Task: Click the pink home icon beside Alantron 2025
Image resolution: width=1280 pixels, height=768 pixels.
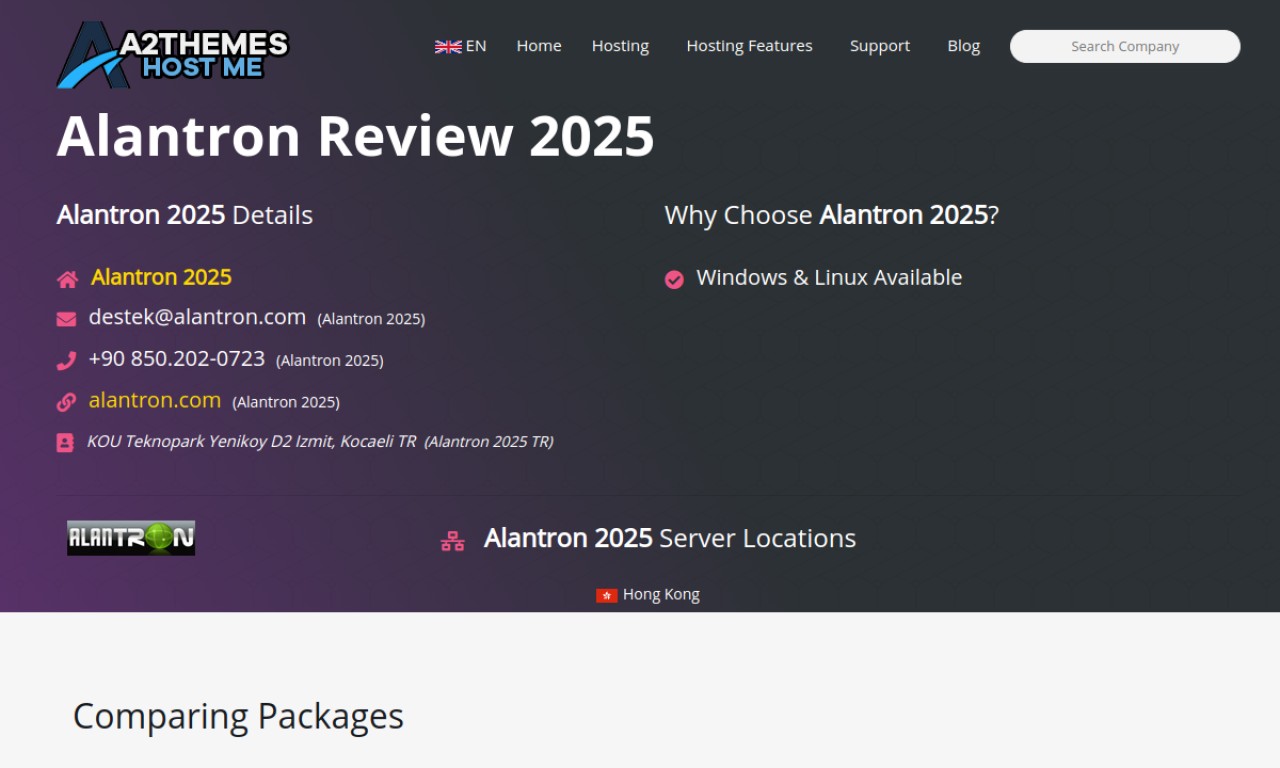Action: pyautogui.click(x=67, y=279)
